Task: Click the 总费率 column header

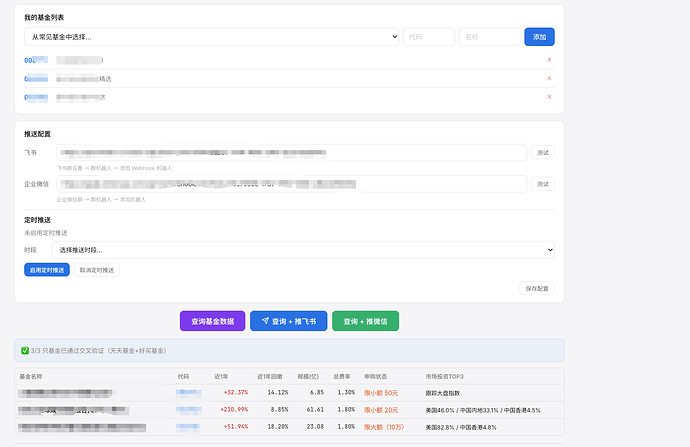Action: [x=342, y=377]
